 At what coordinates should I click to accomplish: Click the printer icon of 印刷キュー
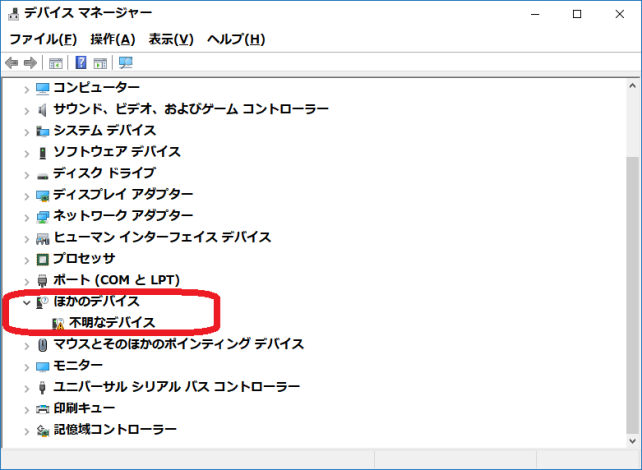43,409
